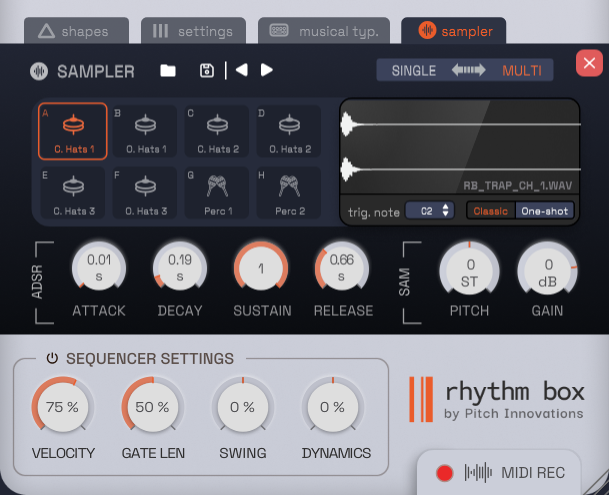Select the sampler tab
The height and width of the screenshot is (495, 609).
(453, 31)
